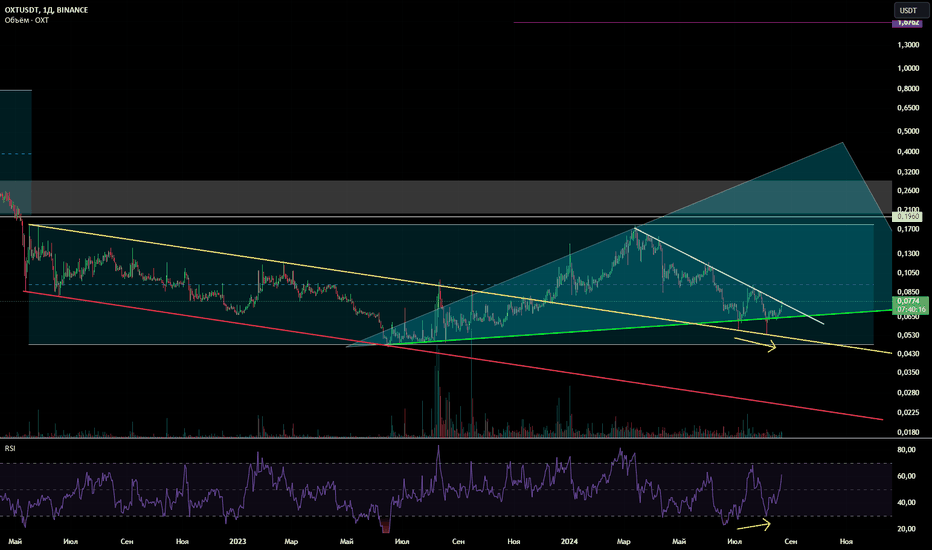932x550 pixels.
Task: Click the RSI indicator label
Action: click(x=10, y=448)
